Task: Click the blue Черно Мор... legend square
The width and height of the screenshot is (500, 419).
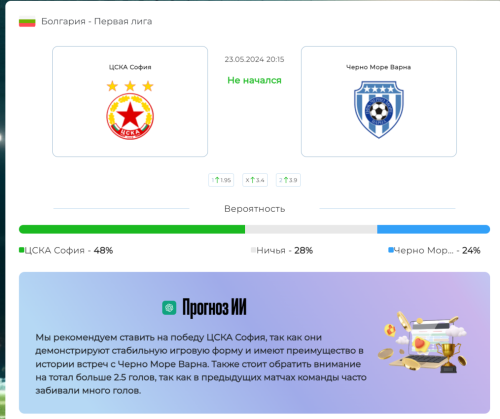Action: coord(391,250)
